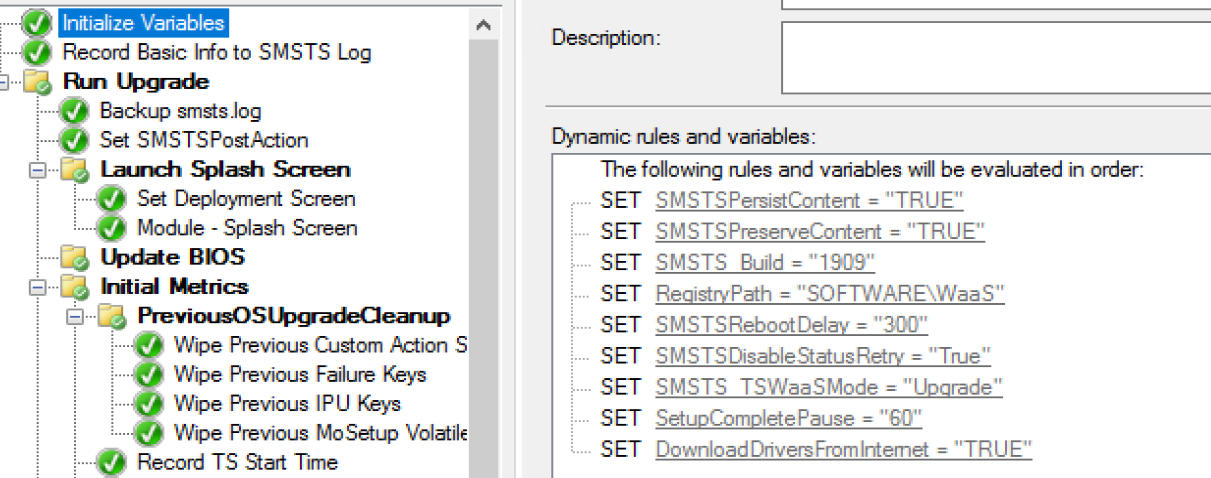Screen dimensions: 1211x478
Task: Click the Backup smsts.log step icon
Action: pos(74,111)
